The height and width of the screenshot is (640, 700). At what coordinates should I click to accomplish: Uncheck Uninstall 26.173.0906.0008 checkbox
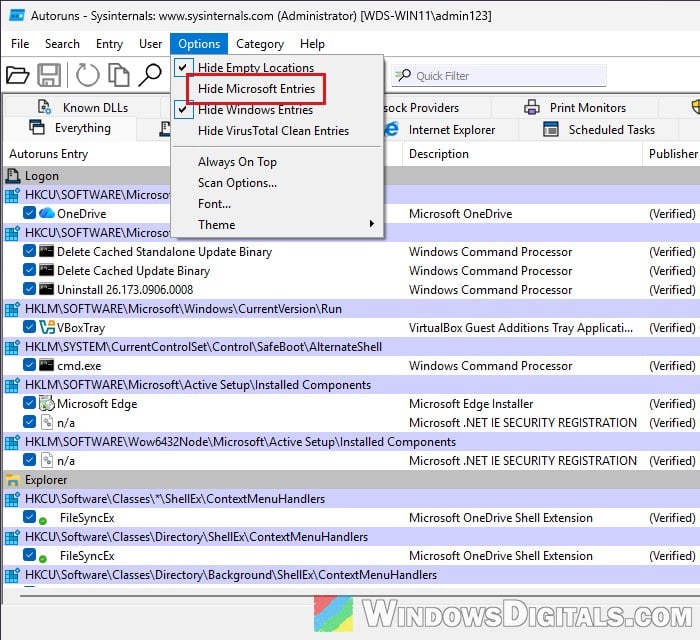(29, 289)
